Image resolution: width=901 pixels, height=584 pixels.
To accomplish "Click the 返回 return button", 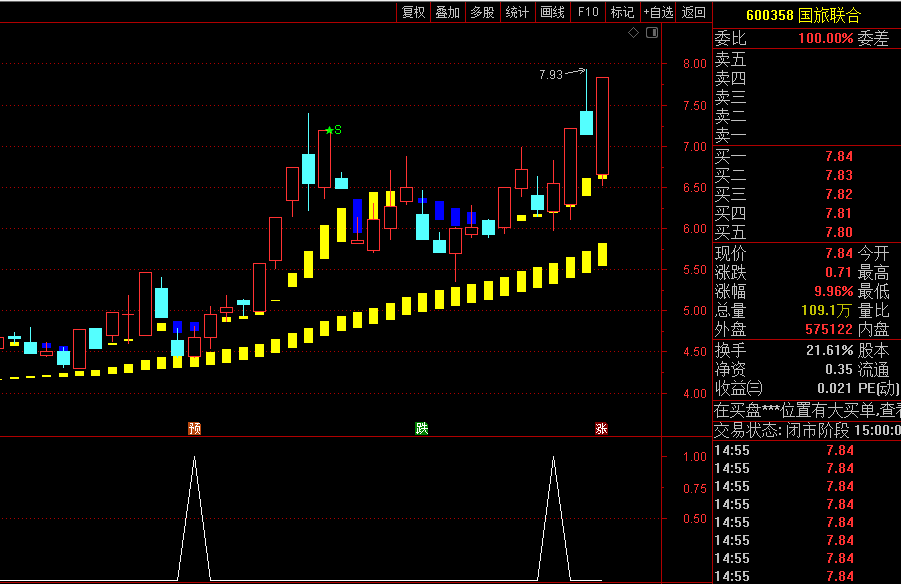I will pyautogui.click(x=694, y=12).
